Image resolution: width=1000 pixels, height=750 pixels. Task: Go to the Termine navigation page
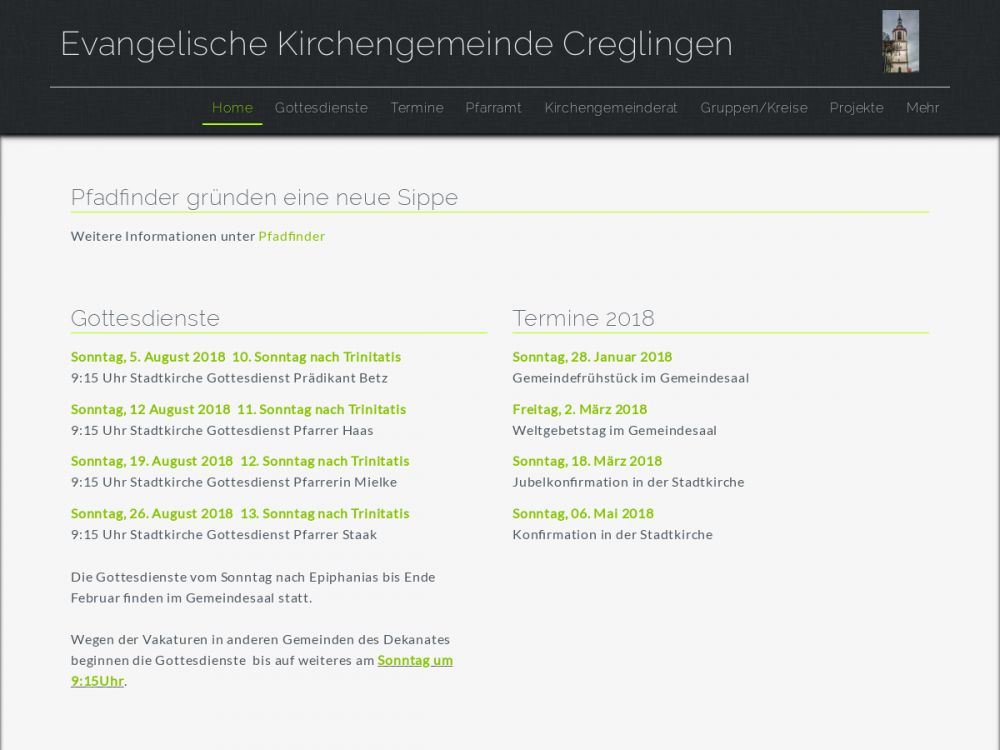coord(417,108)
